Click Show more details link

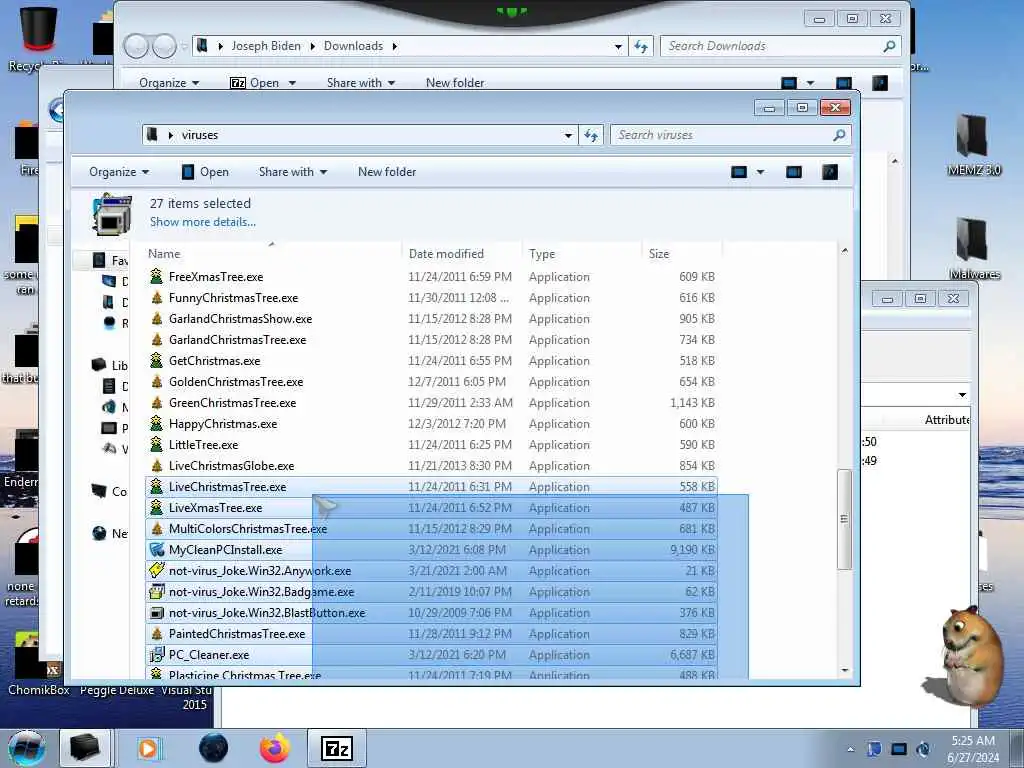(202, 222)
